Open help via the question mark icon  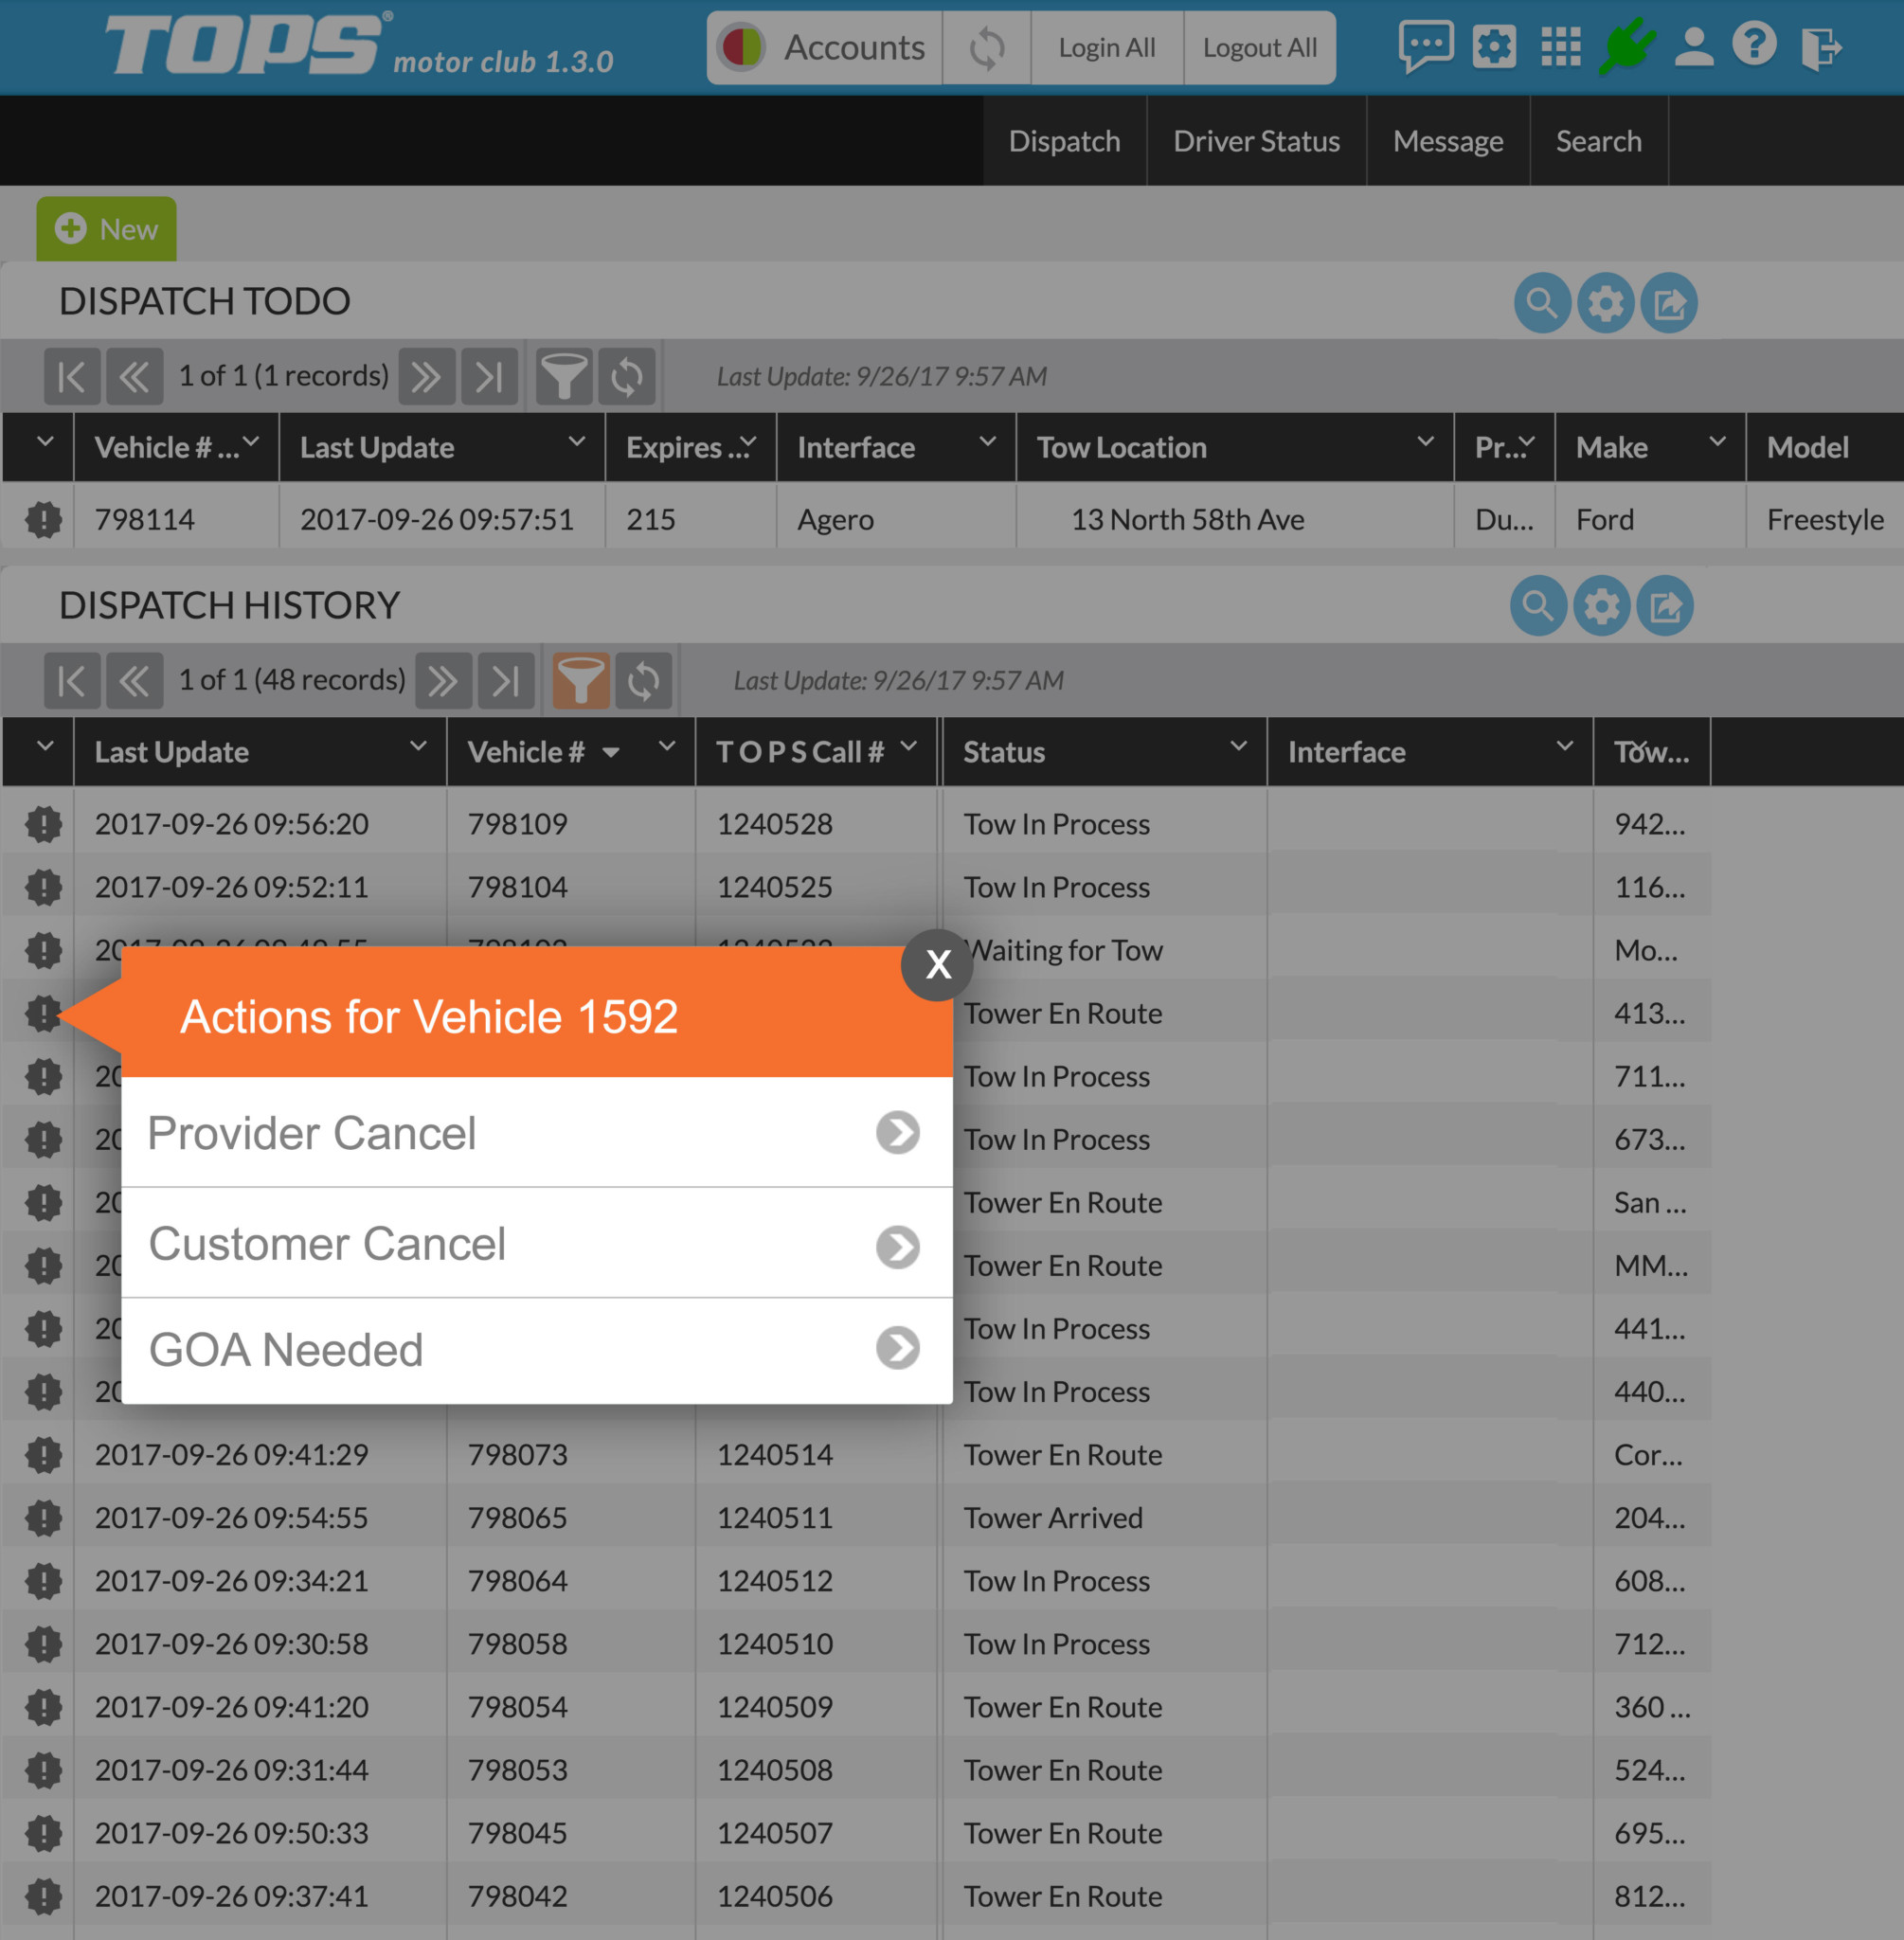click(x=1755, y=46)
